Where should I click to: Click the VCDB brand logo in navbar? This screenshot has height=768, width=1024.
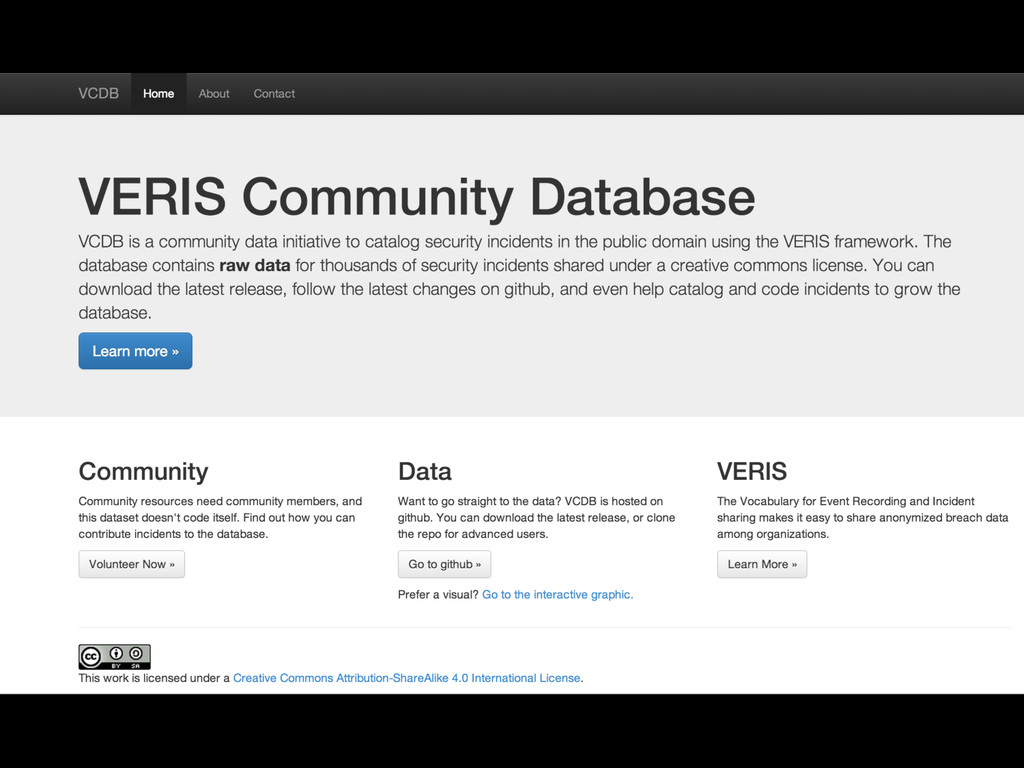click(99, 93)
